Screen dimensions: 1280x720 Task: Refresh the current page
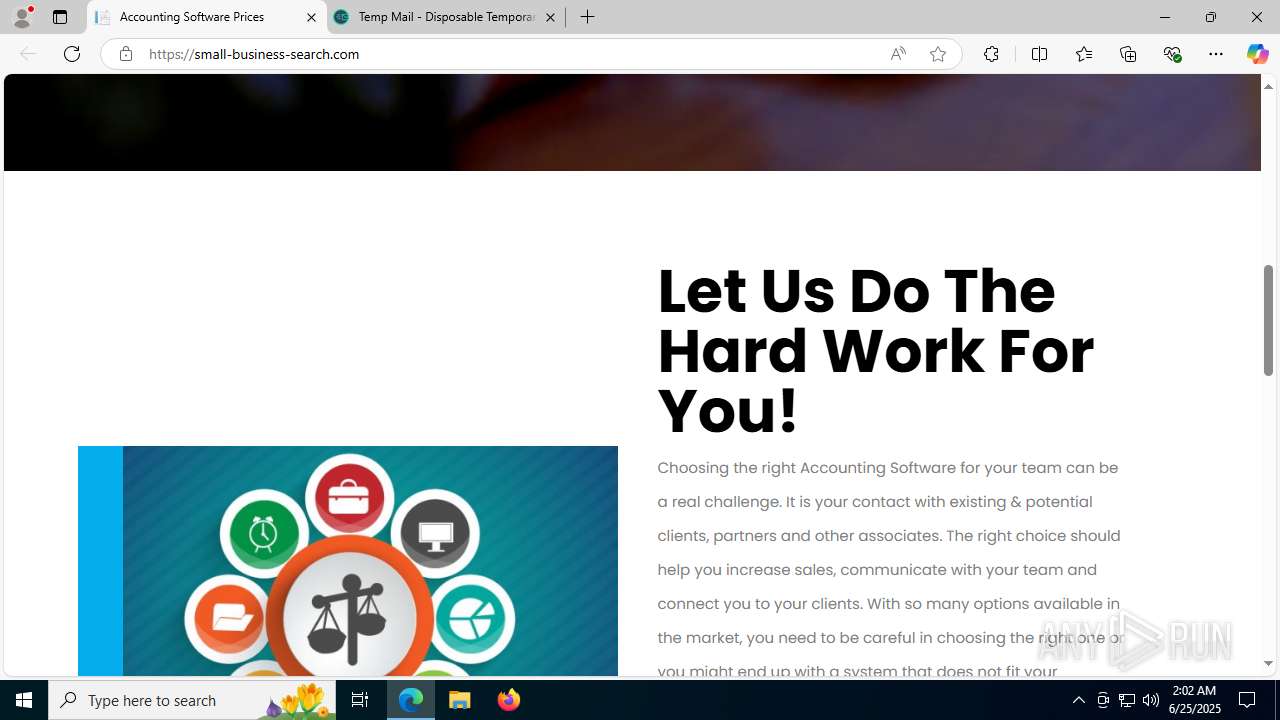pos(72,54)
